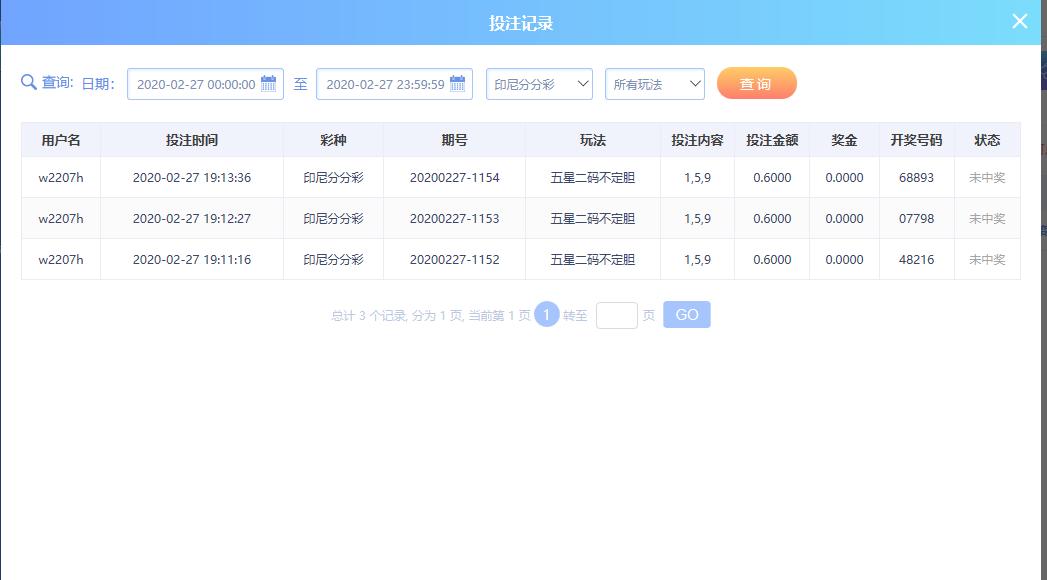Click 五星二码不定胆 in the 1153 row
Image resolution: width=1047 pixels, height=580 pixels.
tap(593, 218)
